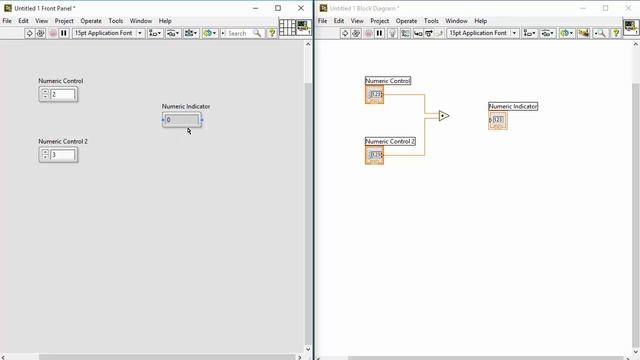This screenshot has height=360, width=640.
Task: Click the Numeric Control 2 increment/decrement stepper
Action: (x=45, y=155)
